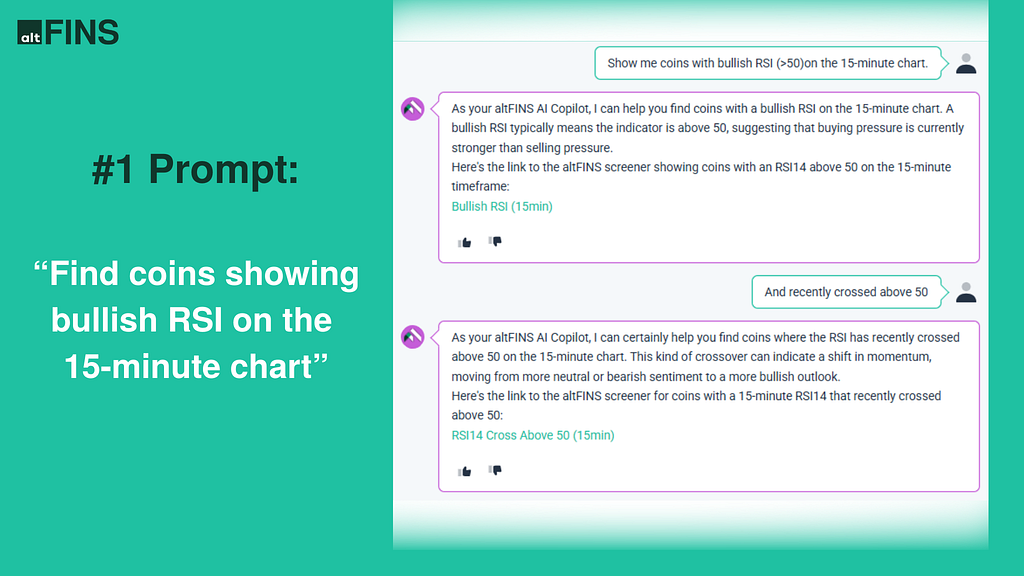
Task: Open the 'Bullish RSI (15min)' screener link
Action: 502,206
